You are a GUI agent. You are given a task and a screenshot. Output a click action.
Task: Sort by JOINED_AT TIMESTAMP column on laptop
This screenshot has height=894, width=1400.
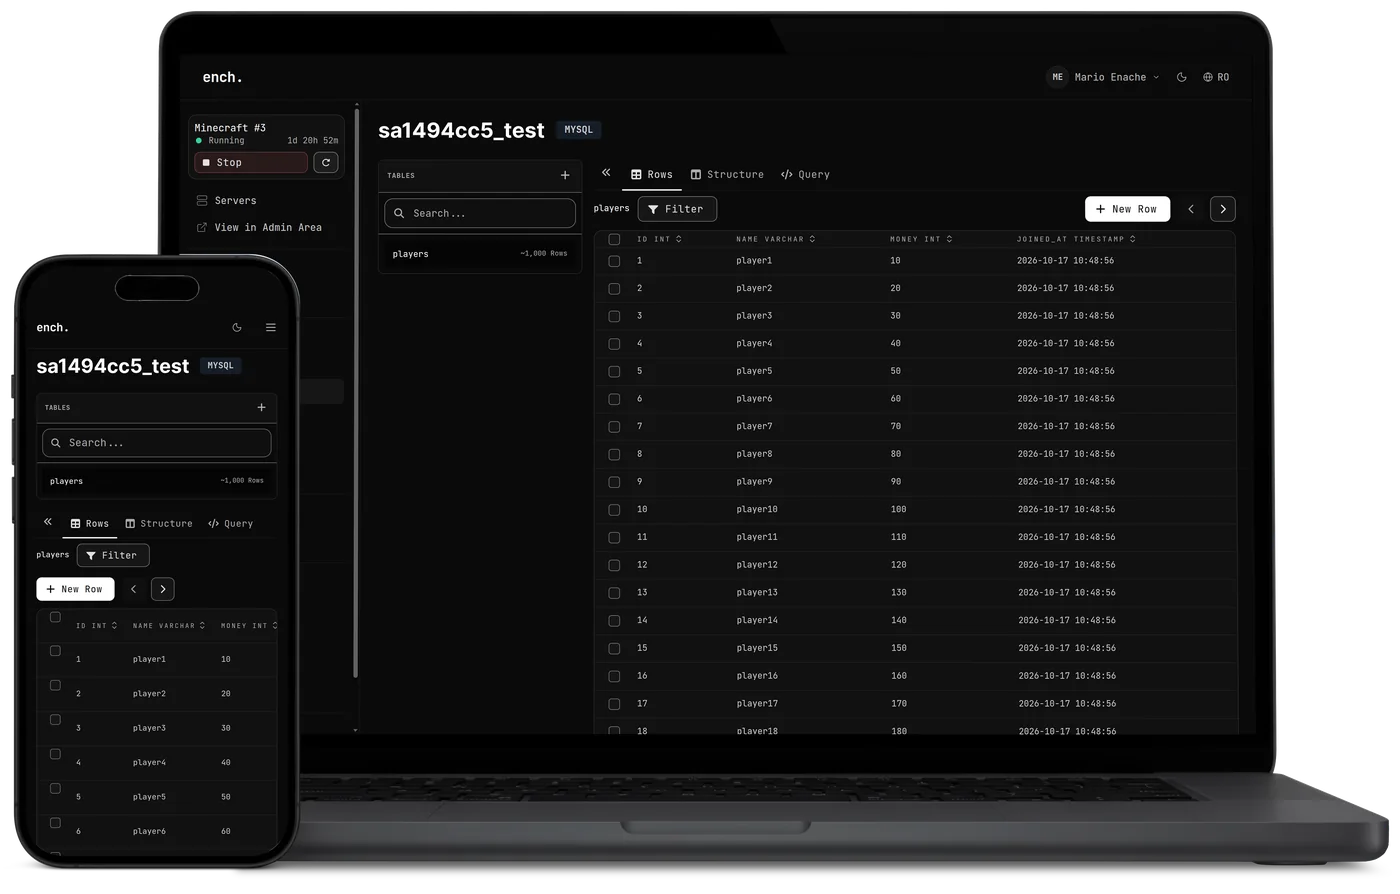coord(1076,239)
